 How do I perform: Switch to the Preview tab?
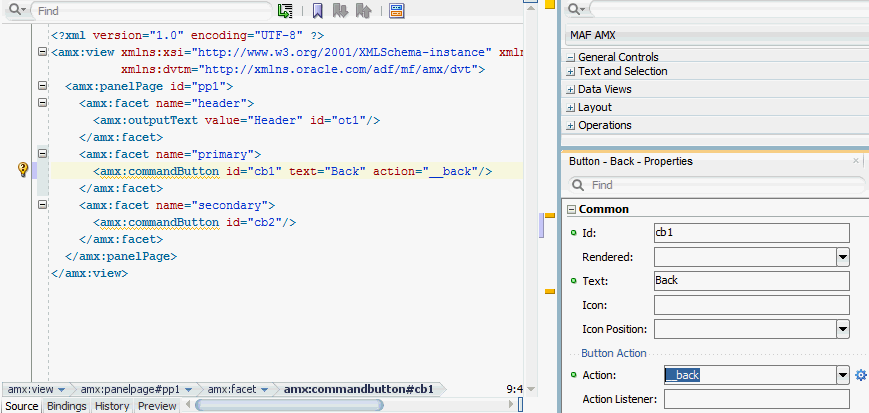(x=157, y=406)
